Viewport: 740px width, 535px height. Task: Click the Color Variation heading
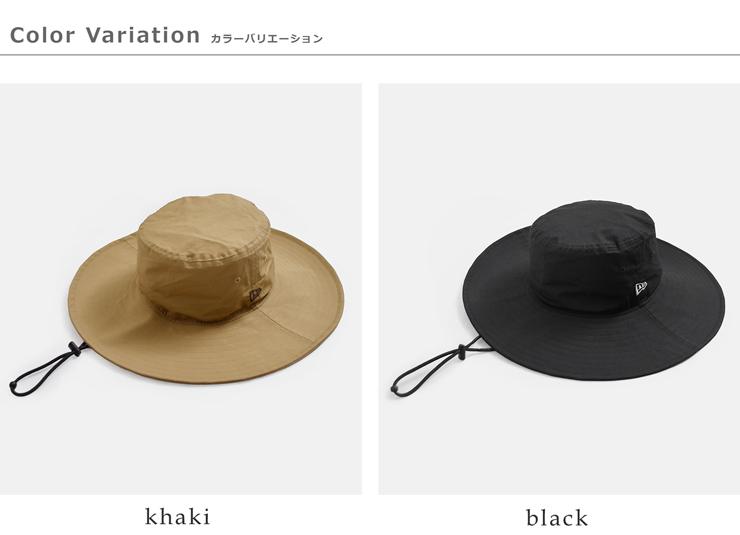105,35
